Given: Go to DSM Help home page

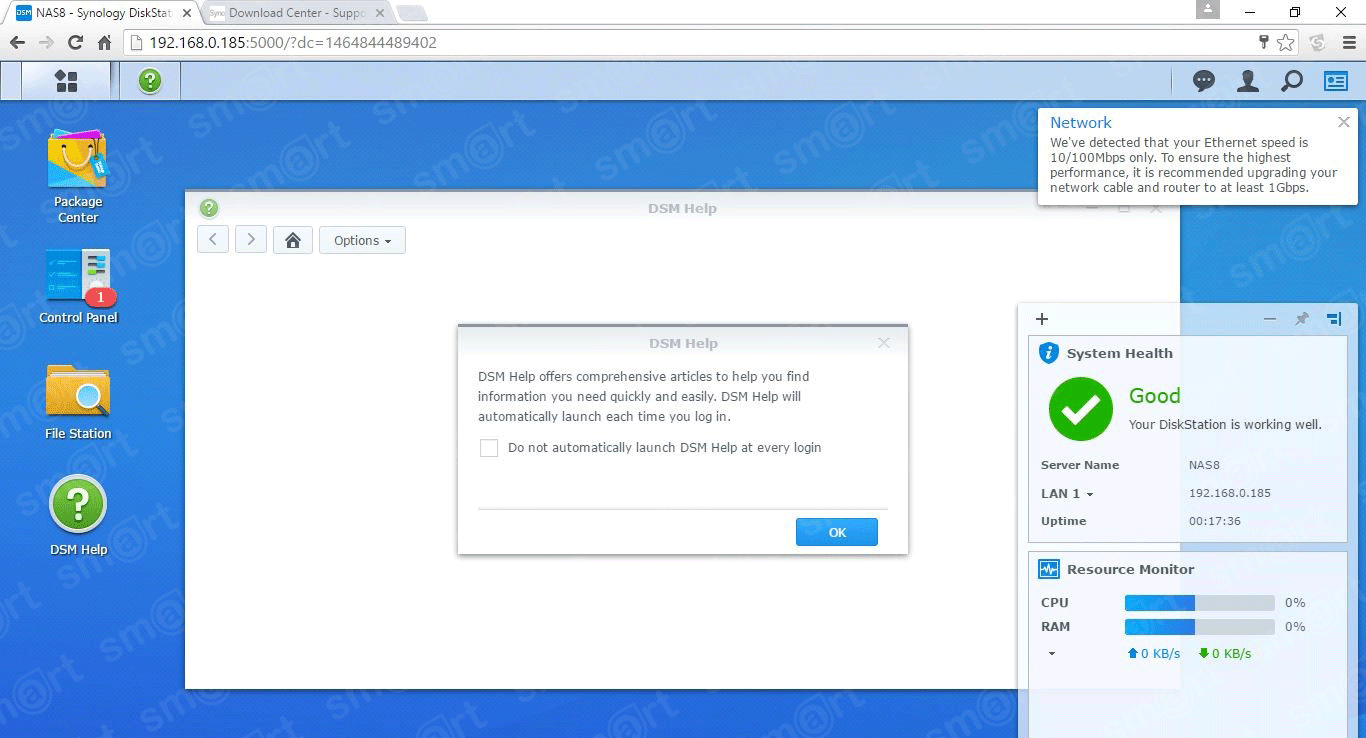Looking at the screenshot, I should 293,240.
